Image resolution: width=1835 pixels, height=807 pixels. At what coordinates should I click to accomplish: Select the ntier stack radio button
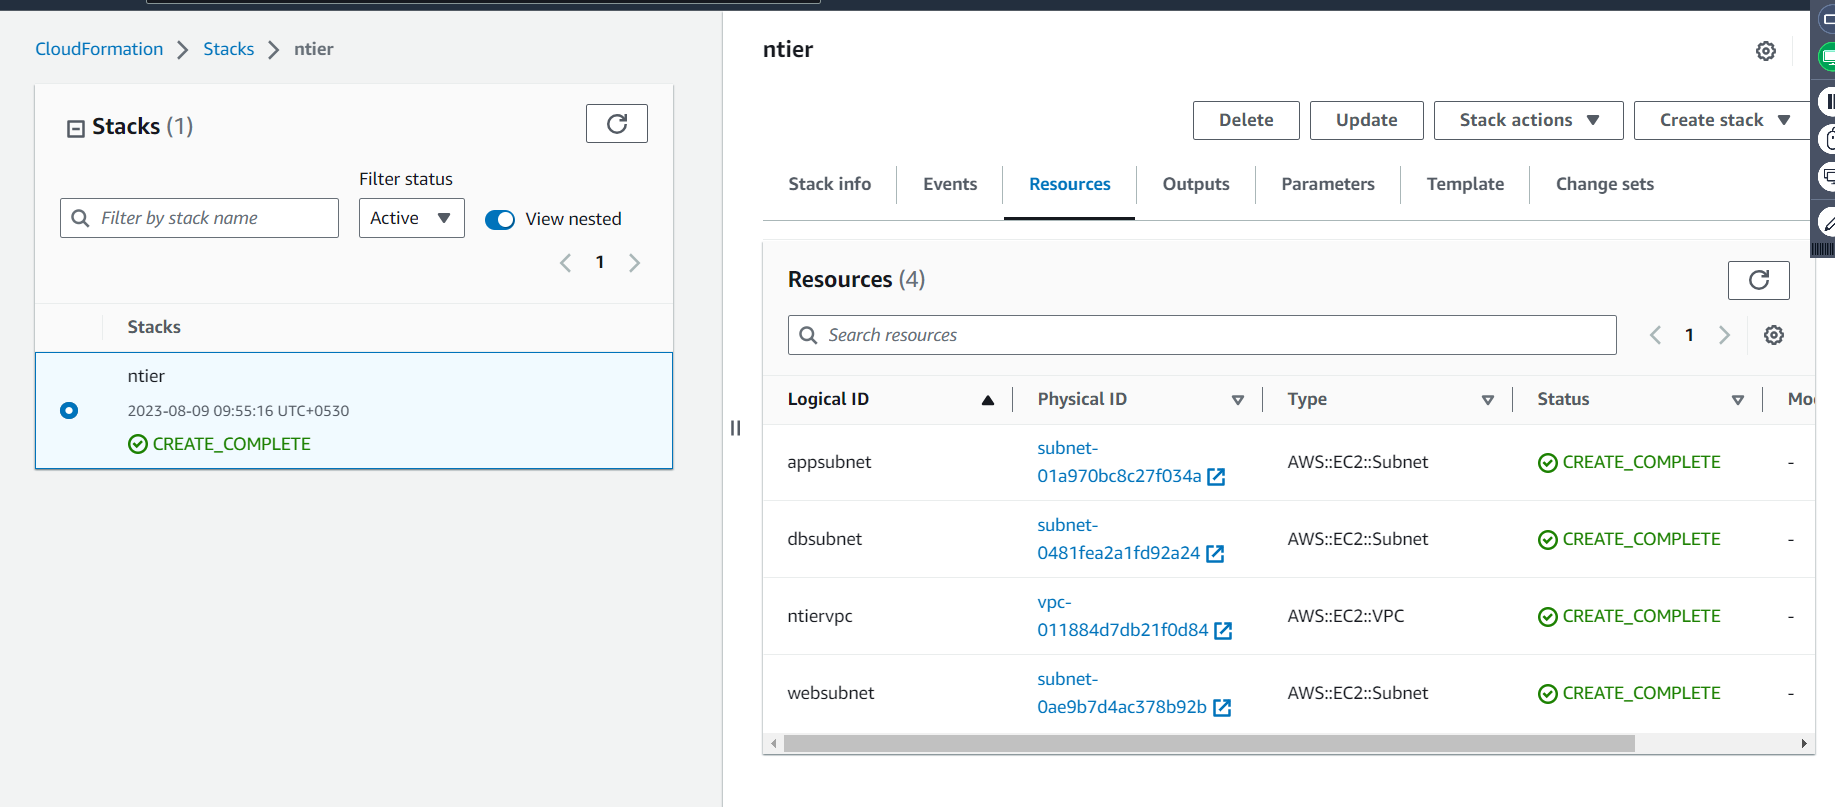(69, 410)
